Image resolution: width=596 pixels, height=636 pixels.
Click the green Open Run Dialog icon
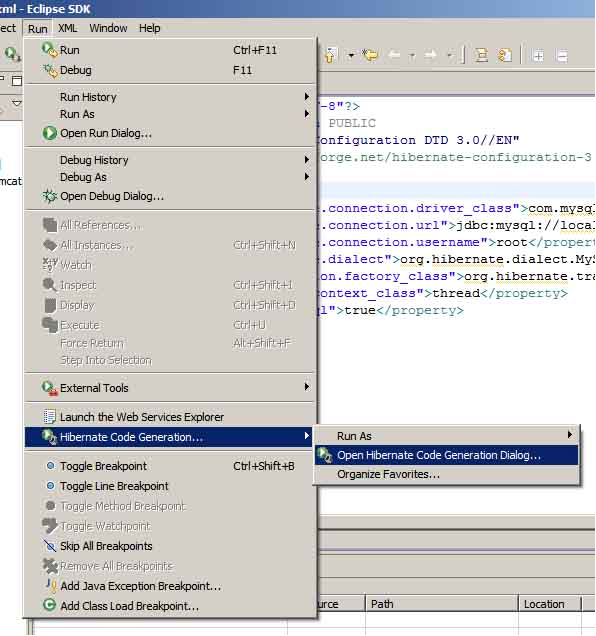[49, 133]
